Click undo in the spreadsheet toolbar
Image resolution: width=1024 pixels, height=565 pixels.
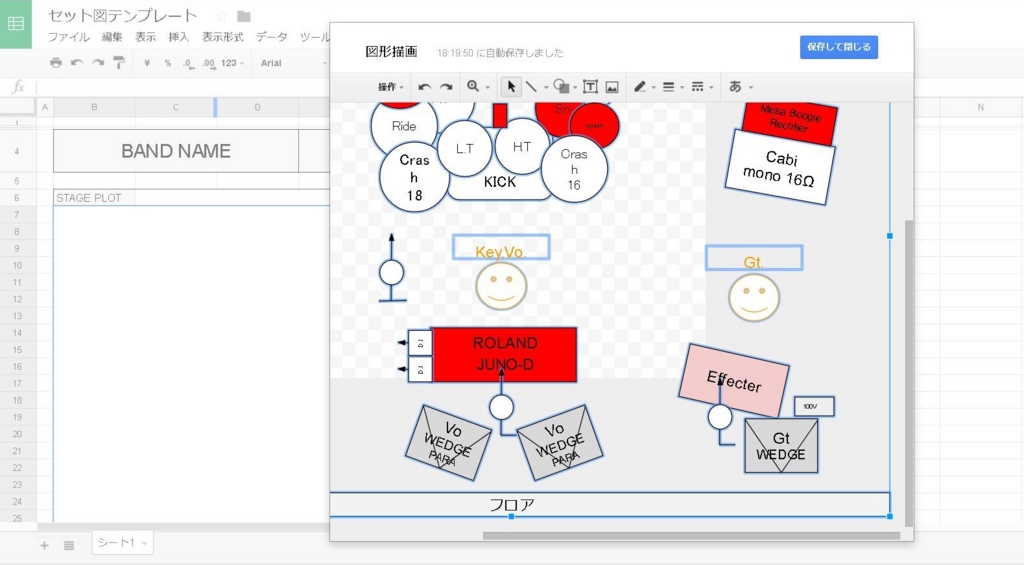(x=77, y=63)
